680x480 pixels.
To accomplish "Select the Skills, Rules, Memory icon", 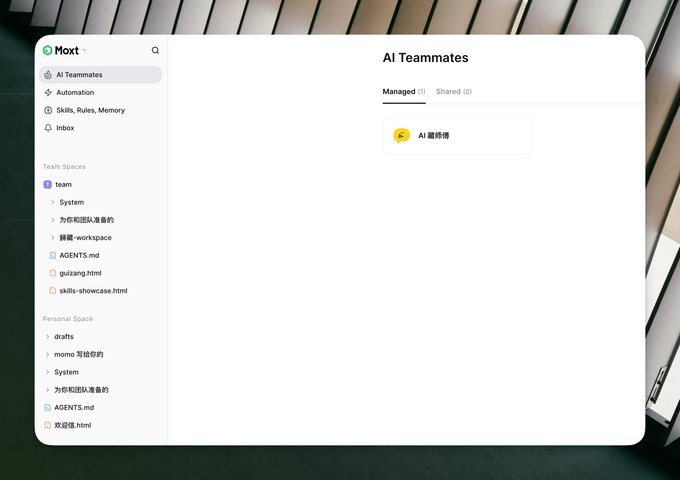I will 48,110.
